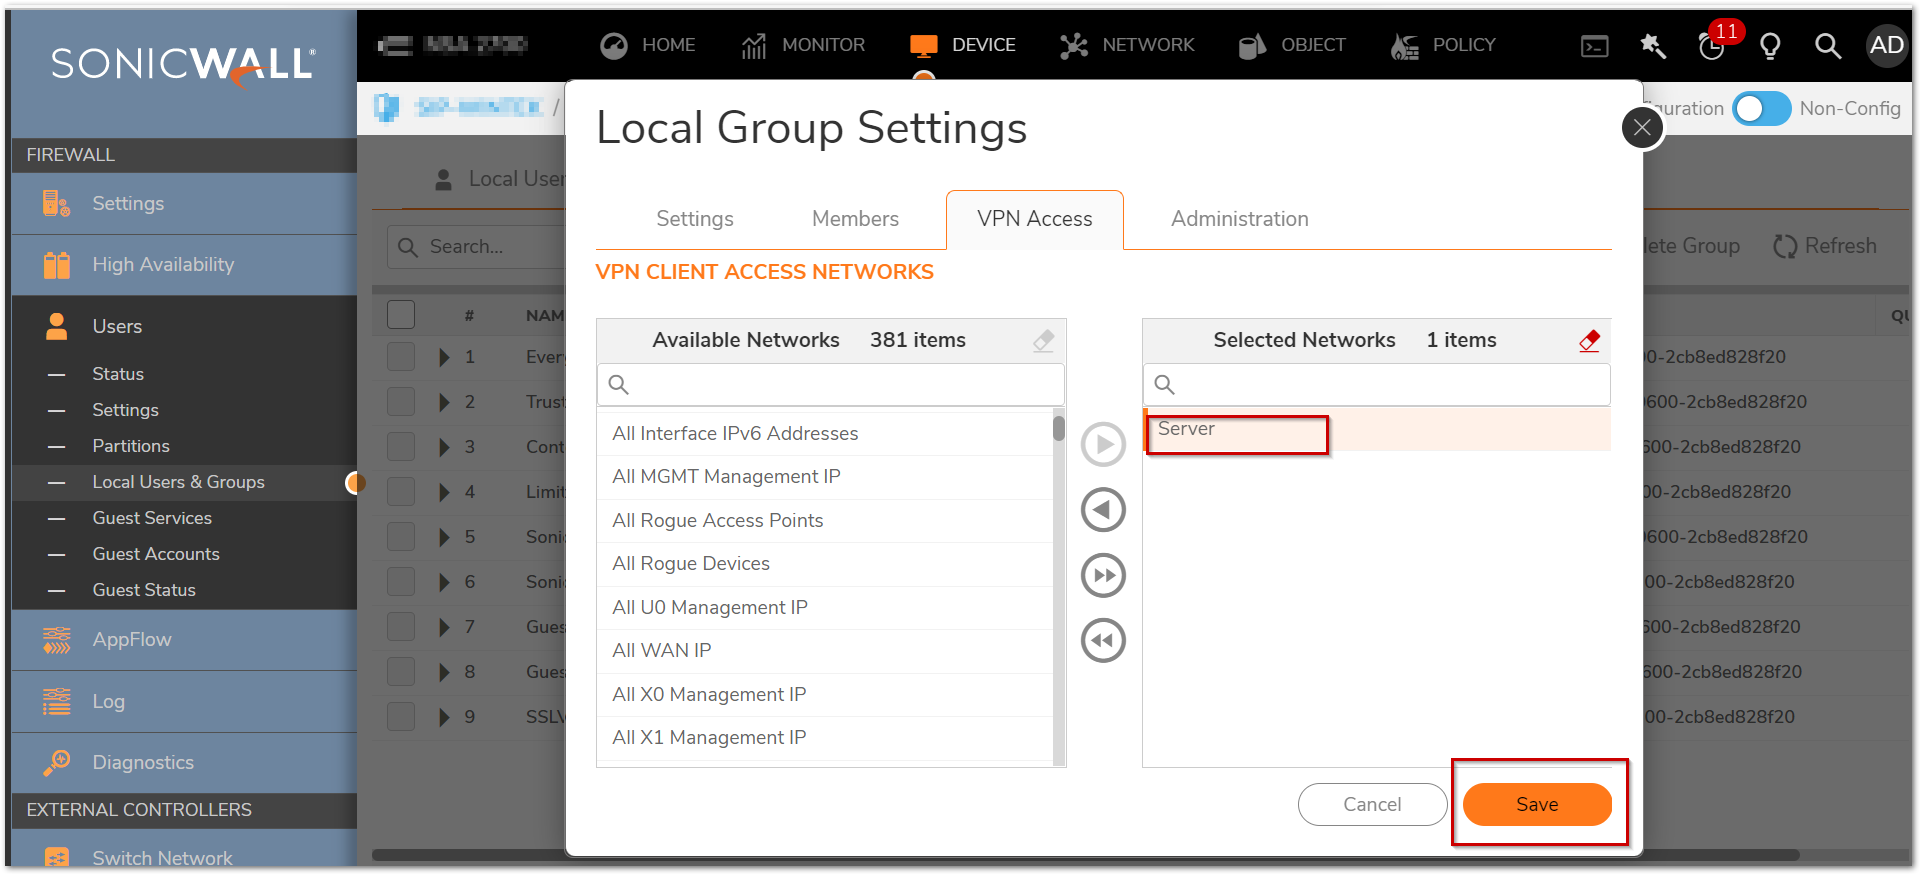Click the add-selected right arrow button
This screenshot has height=875, width=1921.
pyautogui.click(x=1103, y=444)
